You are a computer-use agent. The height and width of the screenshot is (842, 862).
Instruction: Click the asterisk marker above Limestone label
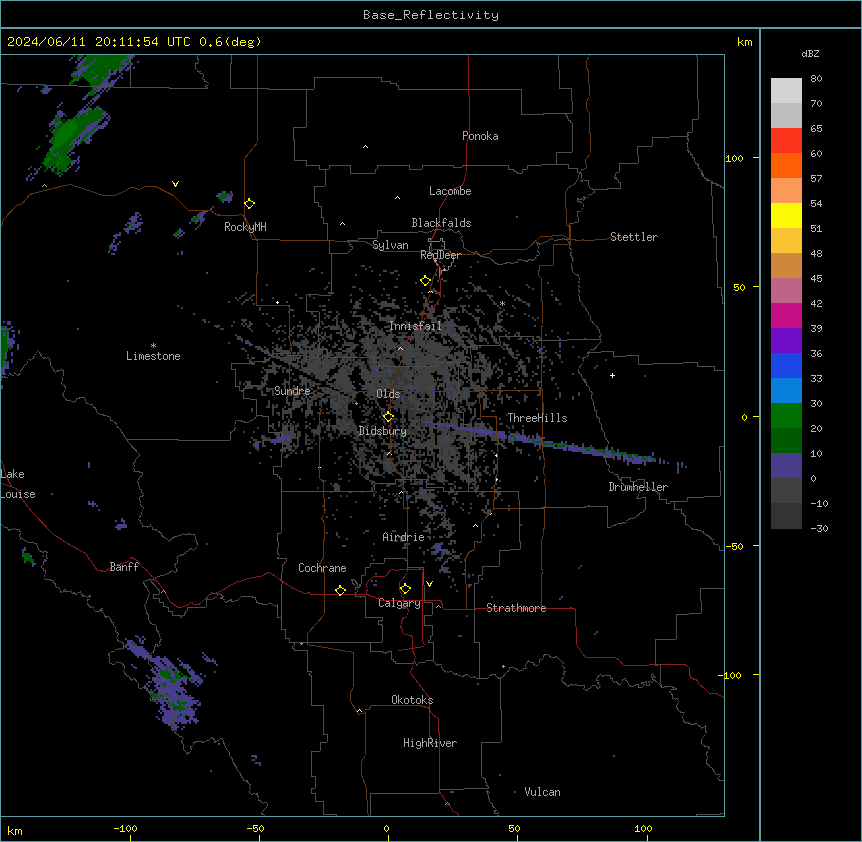[x=153, y=346]
